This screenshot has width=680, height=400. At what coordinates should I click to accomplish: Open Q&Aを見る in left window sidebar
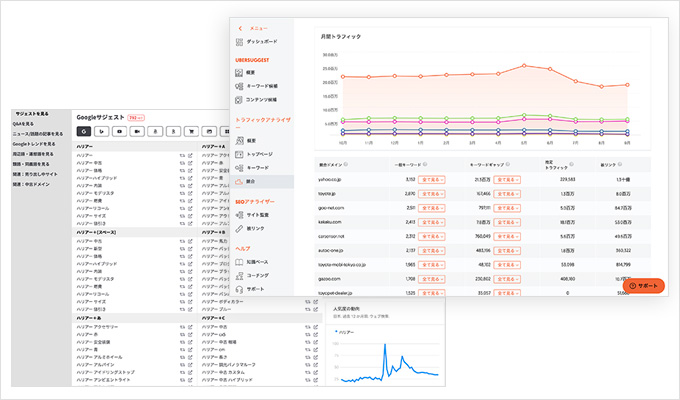23,124
